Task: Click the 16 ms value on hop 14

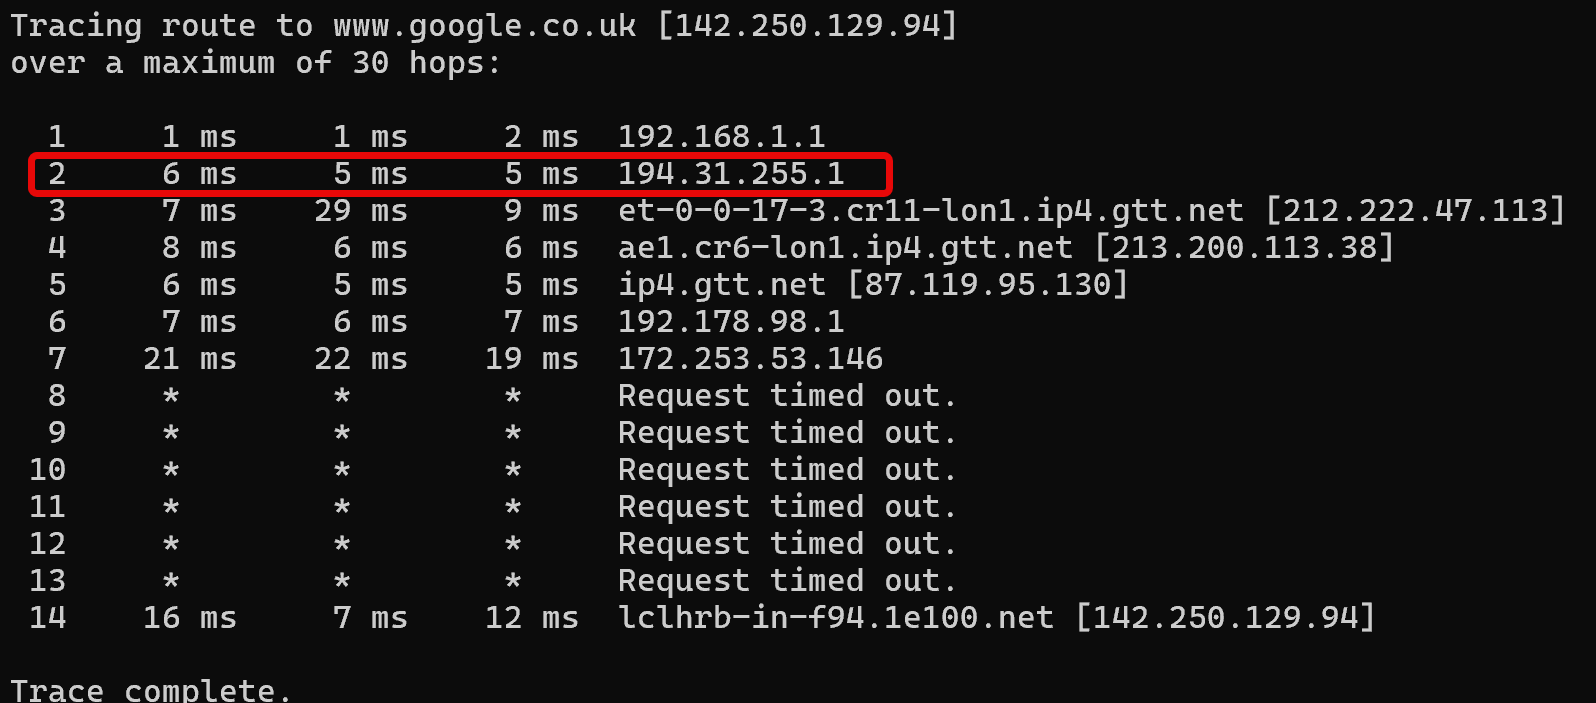Action: tap(190, 617)
